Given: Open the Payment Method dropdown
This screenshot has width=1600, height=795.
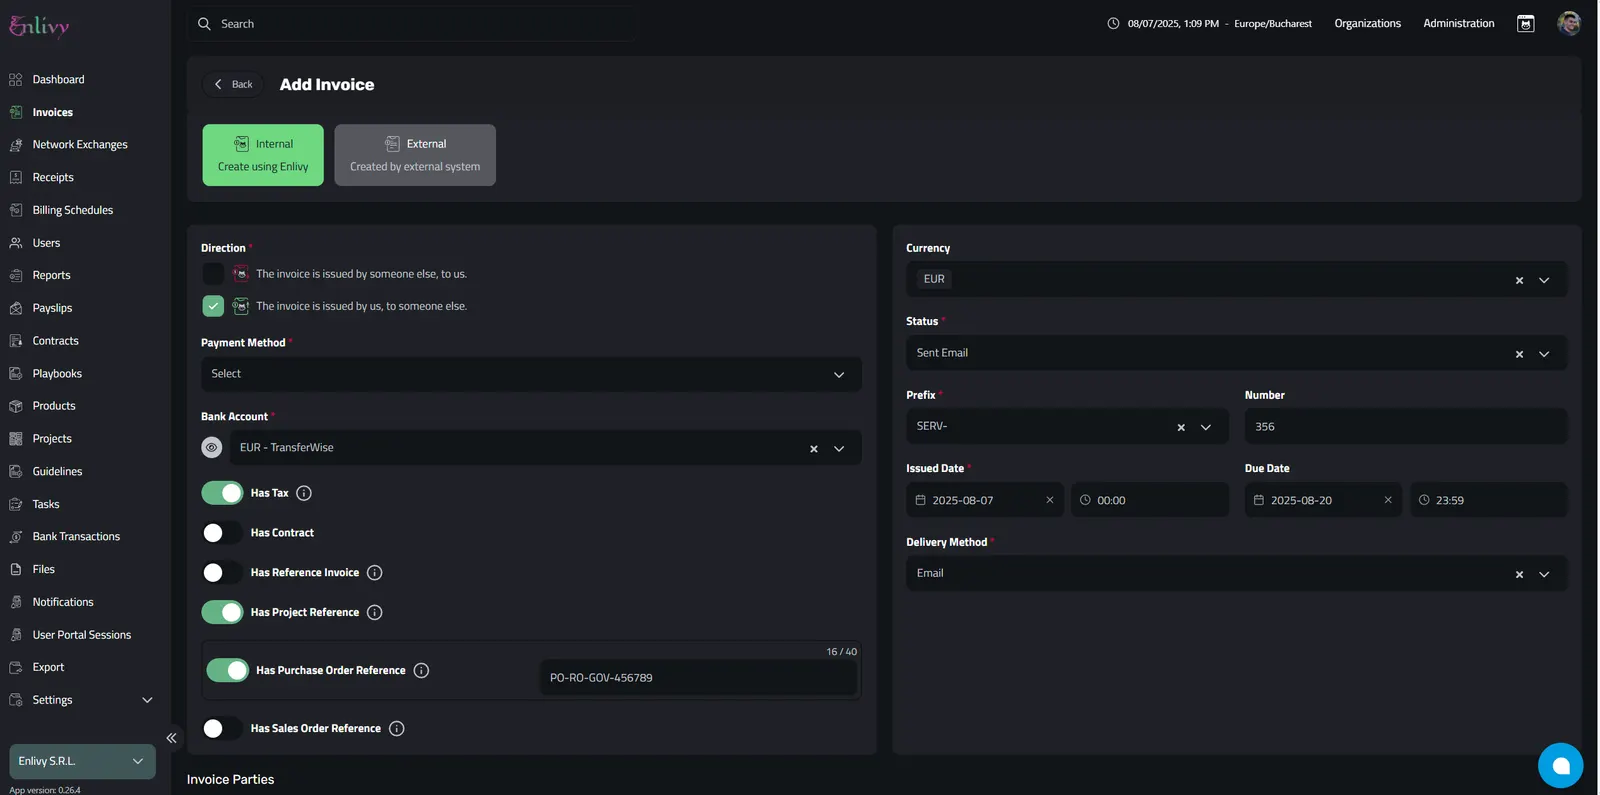Looking at the screenshot, I should click(531, 374).
